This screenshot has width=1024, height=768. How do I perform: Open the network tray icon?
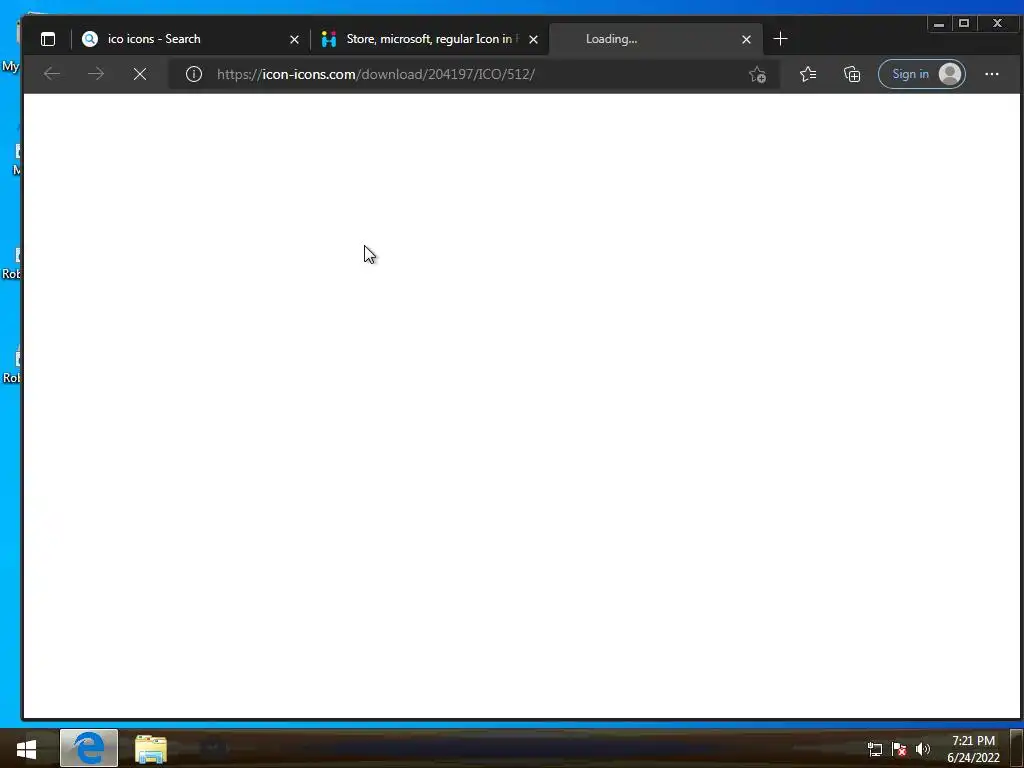(874, 749)
